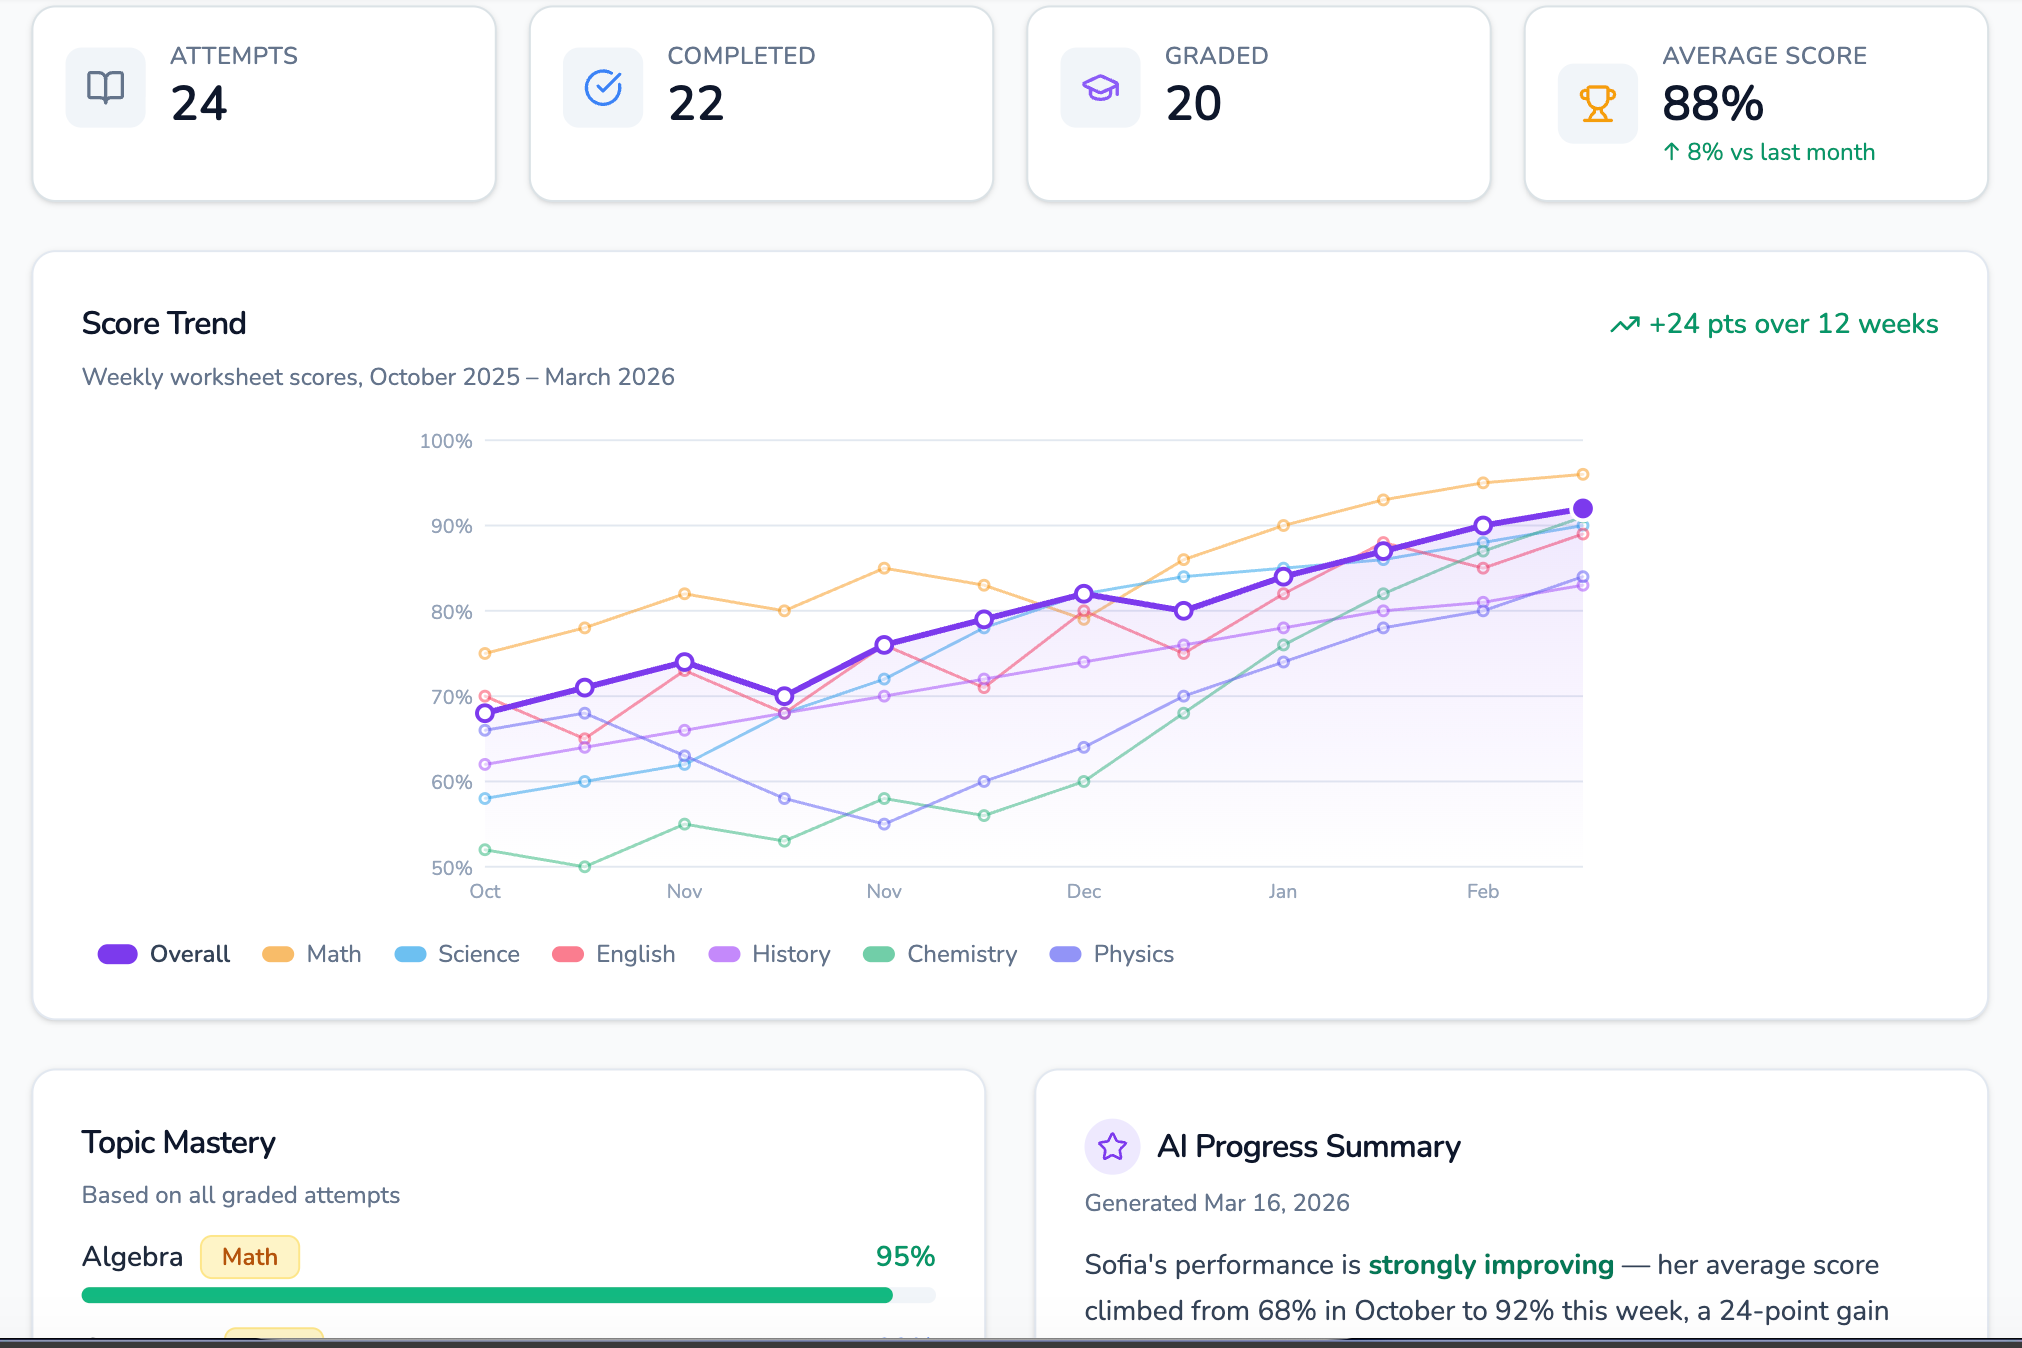Click the +24 pts over 12 weeks link
The height and width of the screenshot is (1348, 2022).
point(1793,323)
